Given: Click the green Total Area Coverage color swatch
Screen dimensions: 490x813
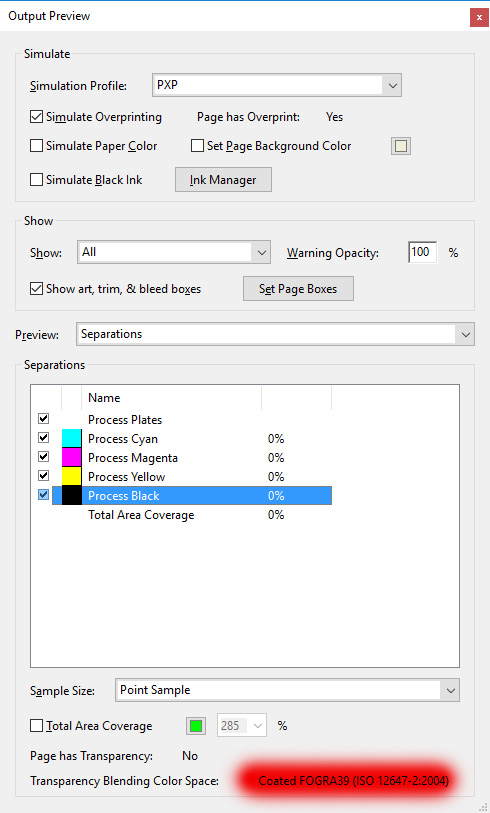Looking at the screenshot, I should coord(196,726).
